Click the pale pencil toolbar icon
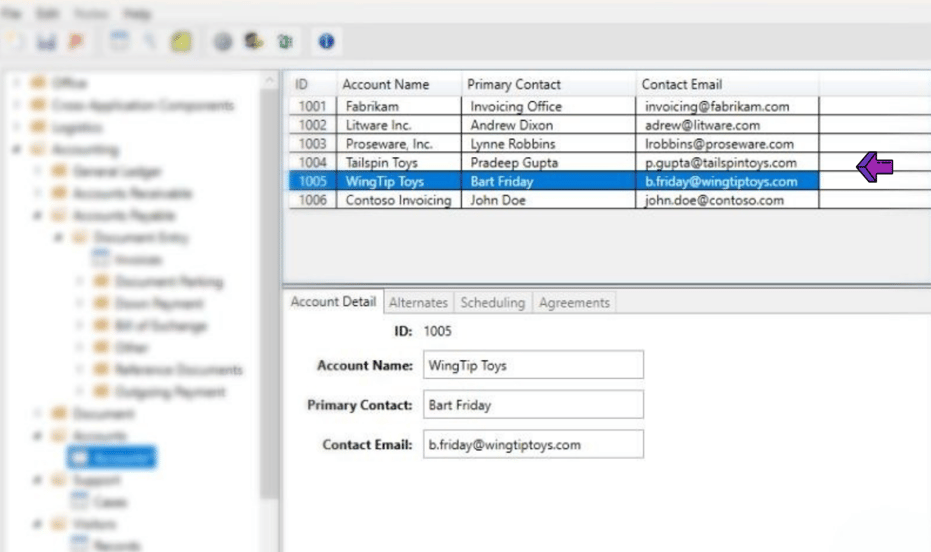 (x=150, y=42)
